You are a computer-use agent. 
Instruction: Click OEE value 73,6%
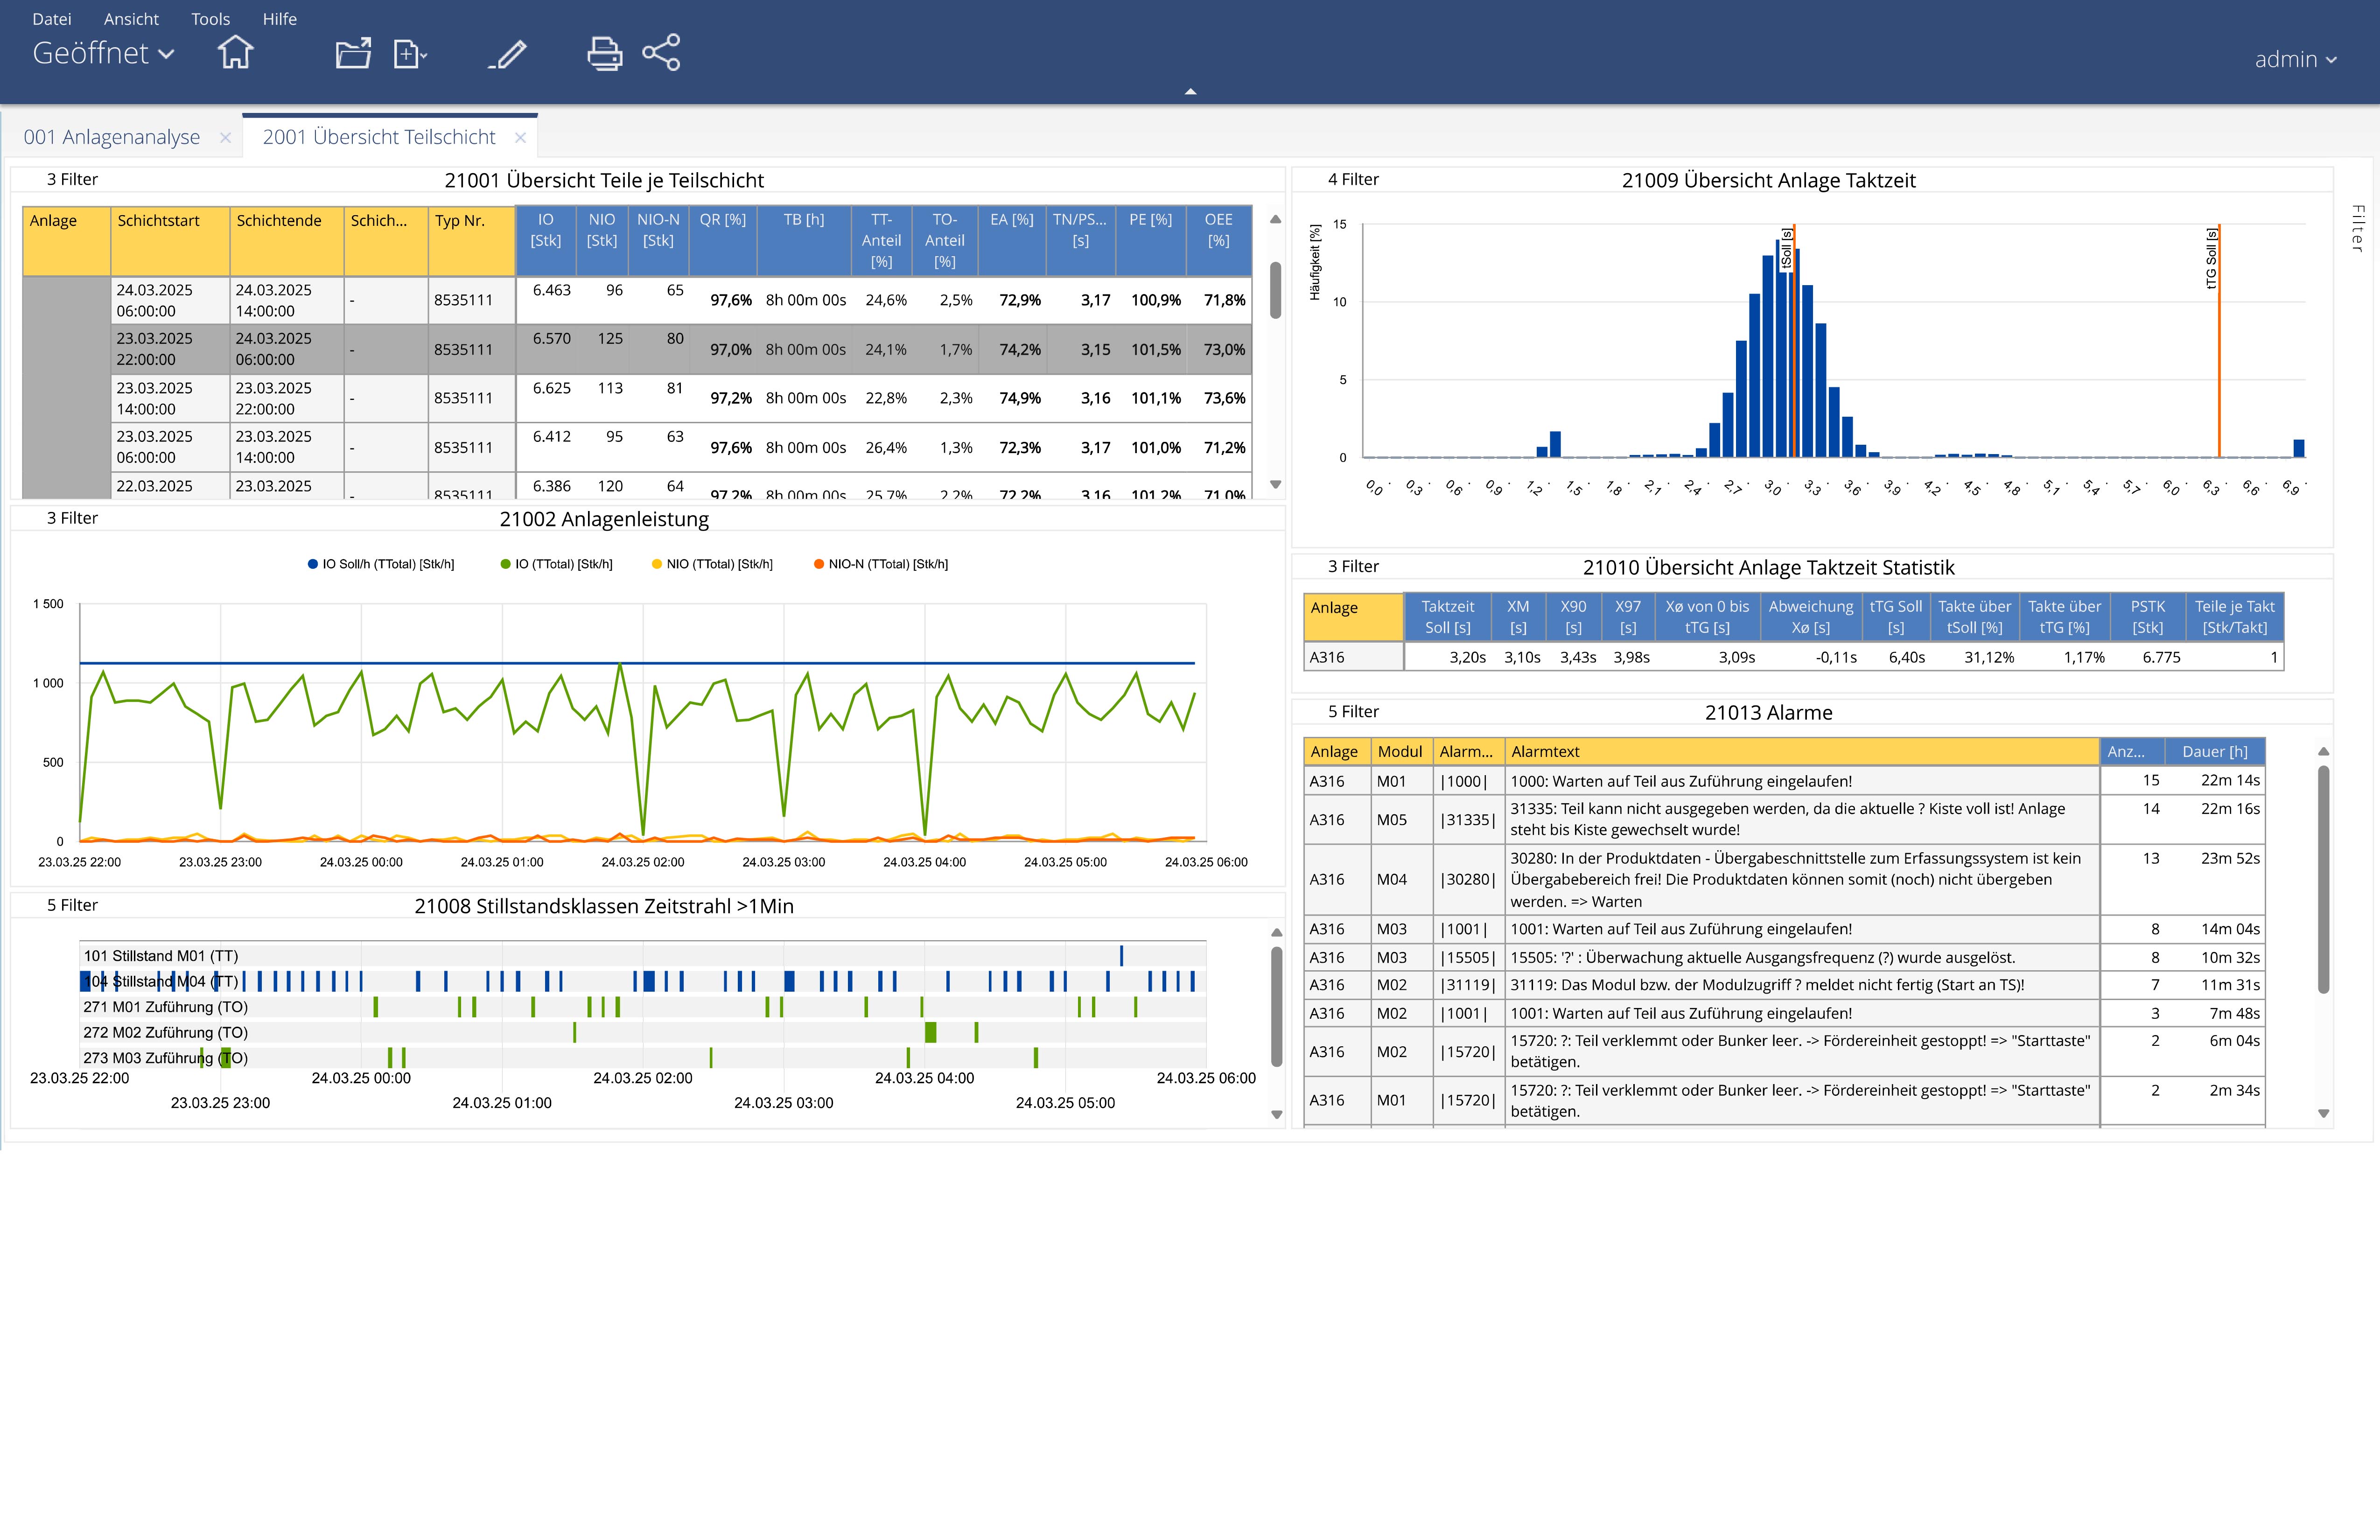coord(1224,398)
